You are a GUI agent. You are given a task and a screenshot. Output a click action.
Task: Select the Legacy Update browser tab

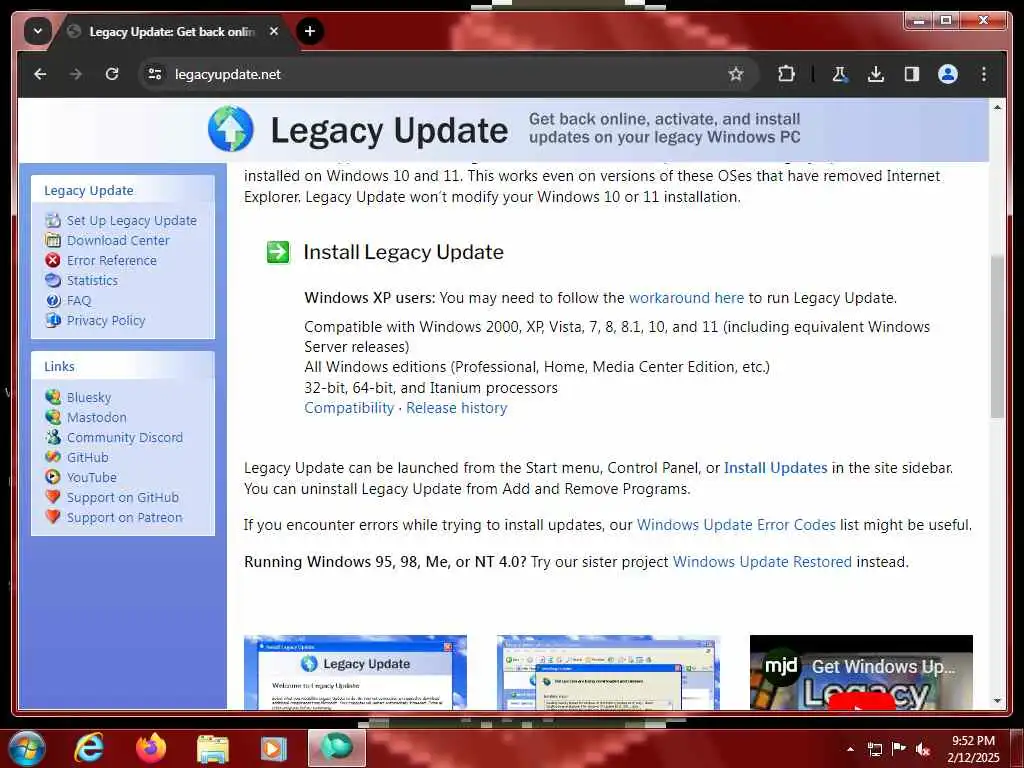174,31
